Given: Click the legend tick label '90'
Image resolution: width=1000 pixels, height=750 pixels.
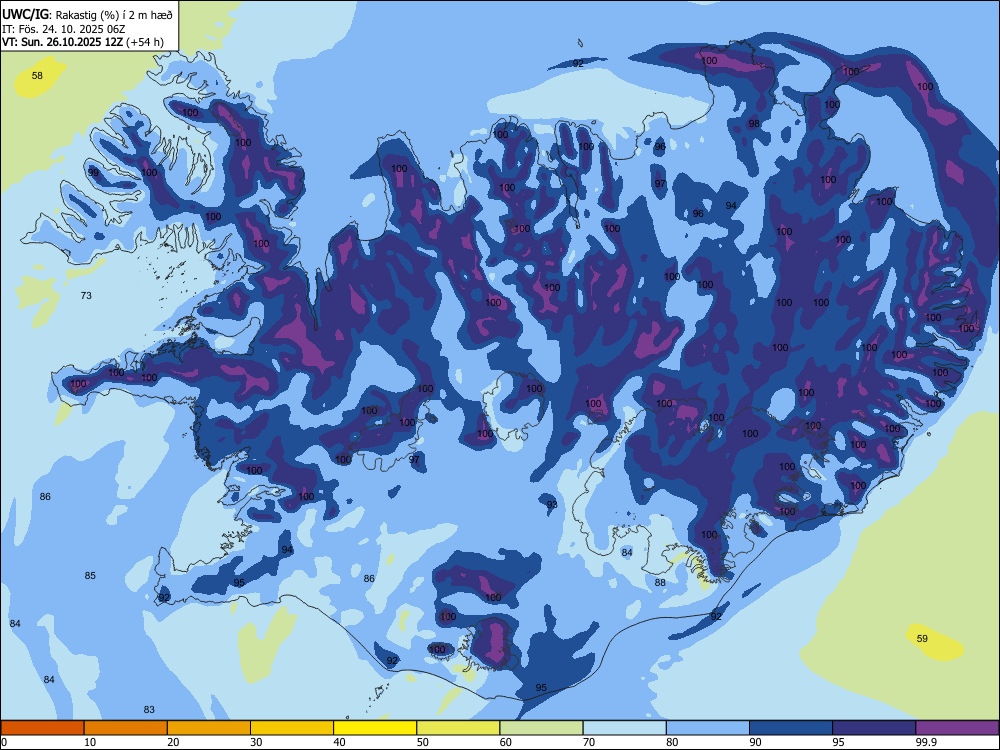Looking at the screenshot, I should [x=755, y=742].
